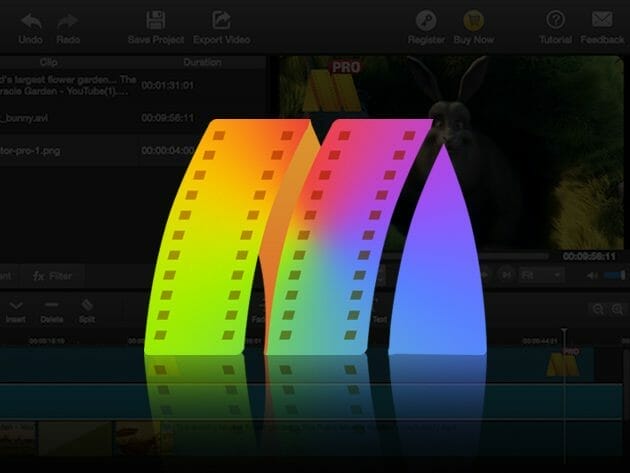The width and height of the screenshot is (630, 473).
Task: Click the Undo arrow icon
Action: point(30,20)
